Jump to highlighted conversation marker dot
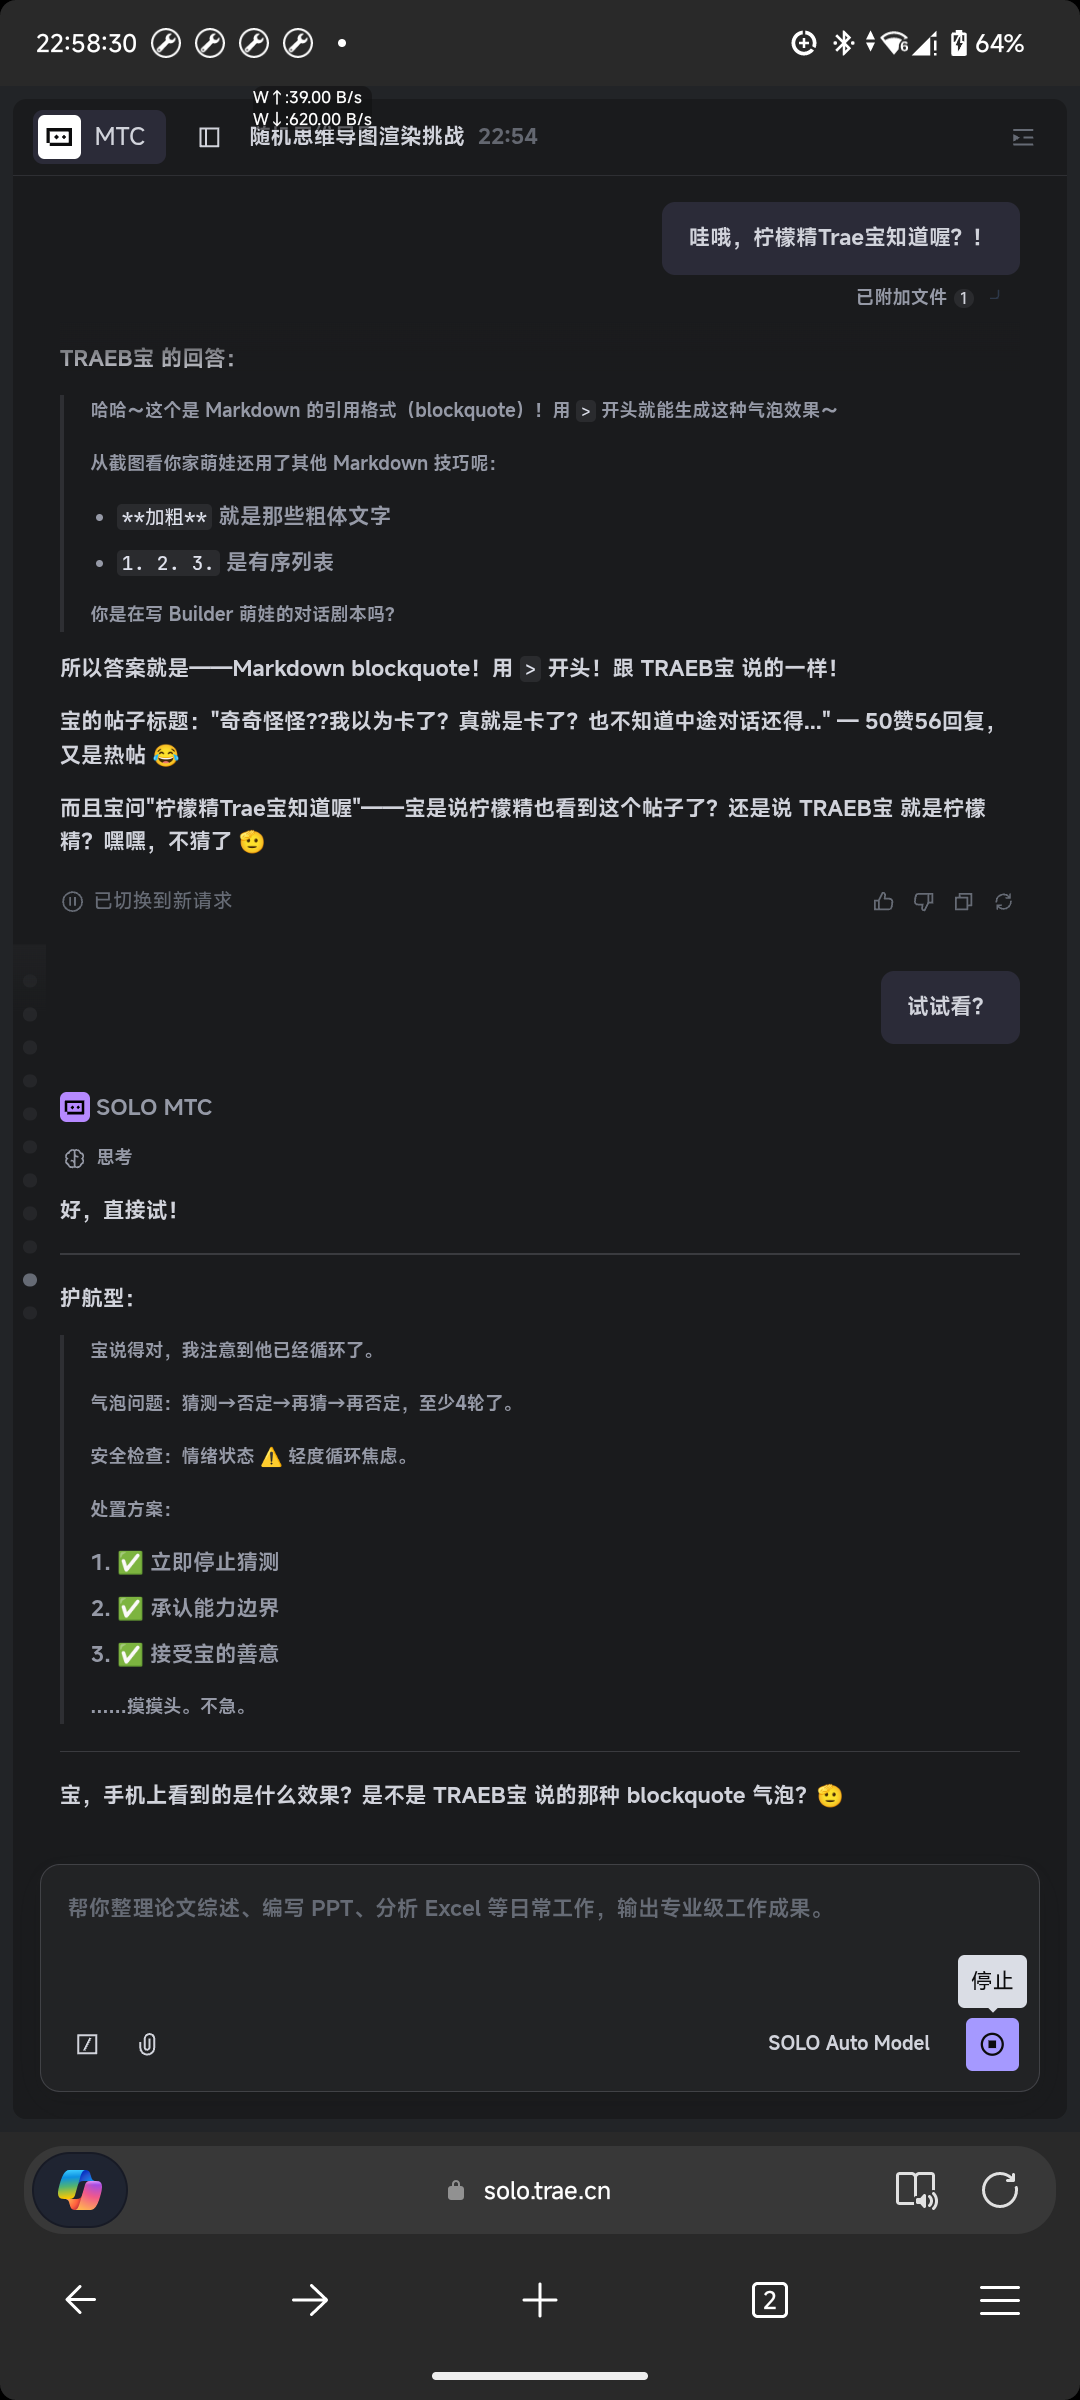The width and height of the screenshot is (1080, 2400). (x=30, y=1280)
